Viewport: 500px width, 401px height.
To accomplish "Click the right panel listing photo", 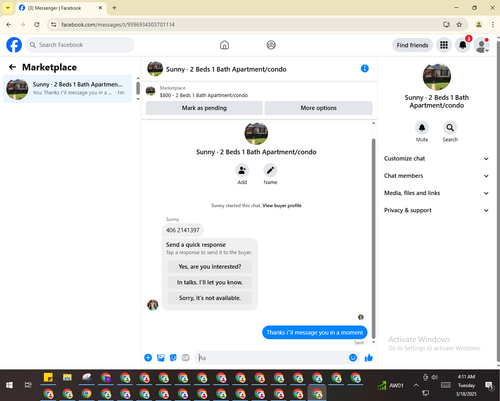I will [x=437, y=76].
